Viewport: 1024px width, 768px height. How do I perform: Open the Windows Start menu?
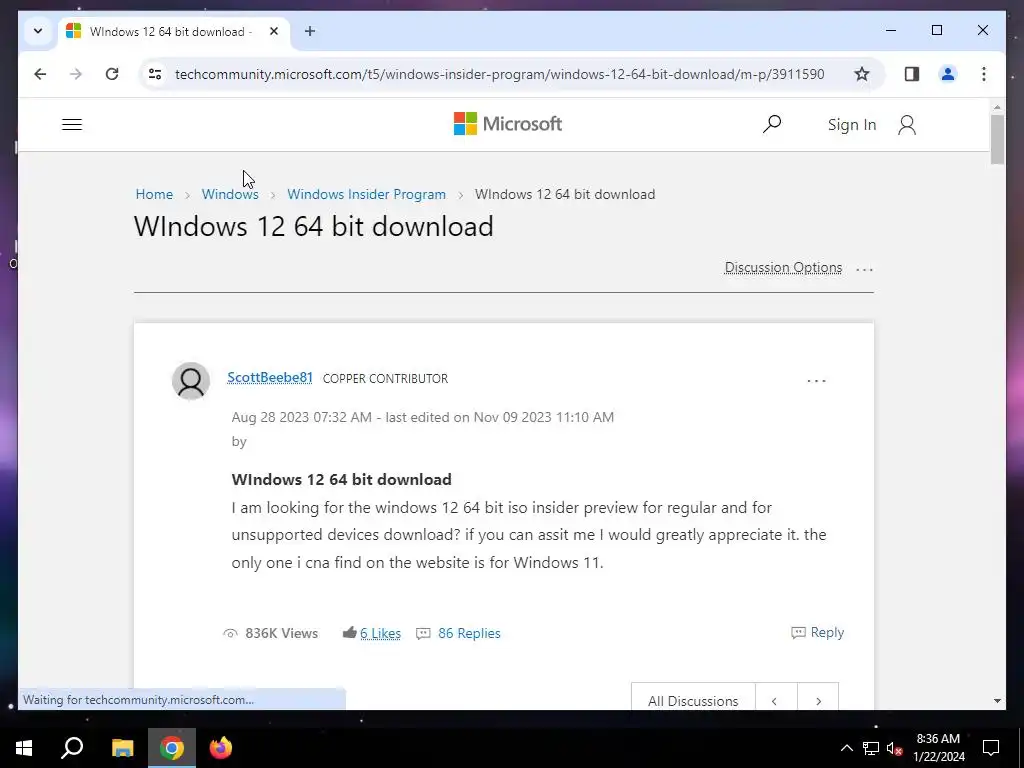pyautogui.click(x=24, y=748)
